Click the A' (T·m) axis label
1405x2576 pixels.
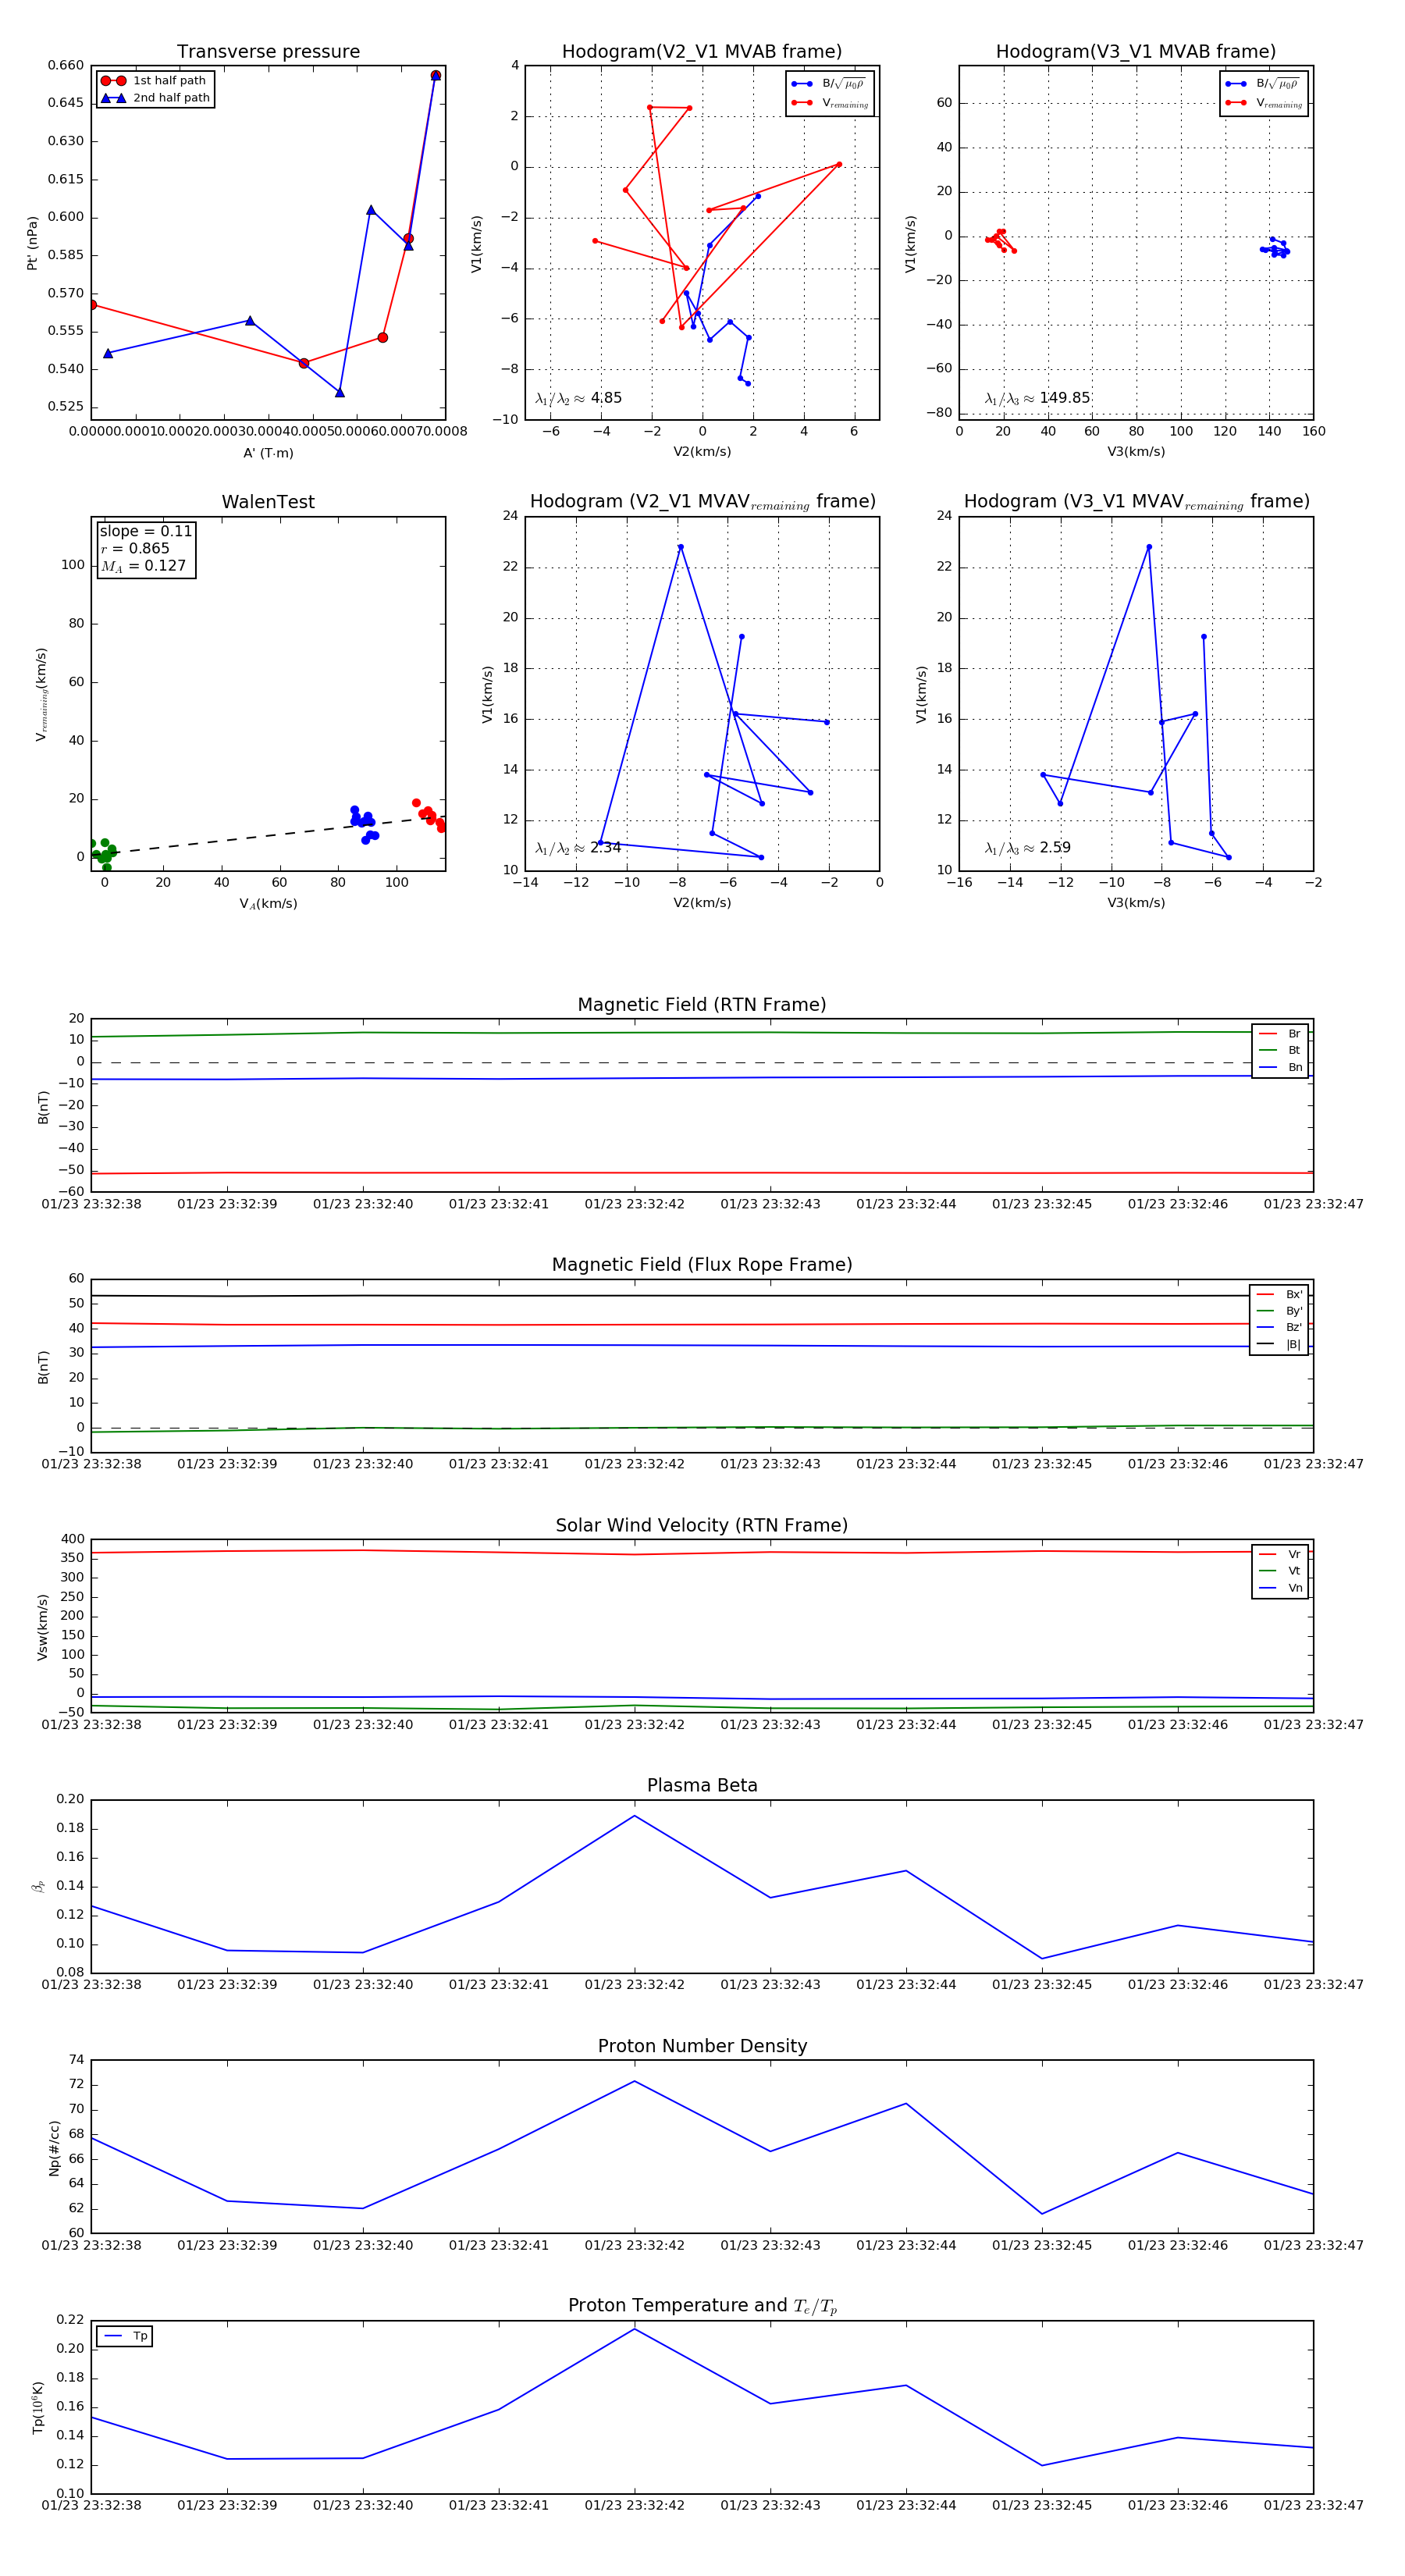click(x=268, y=453)
